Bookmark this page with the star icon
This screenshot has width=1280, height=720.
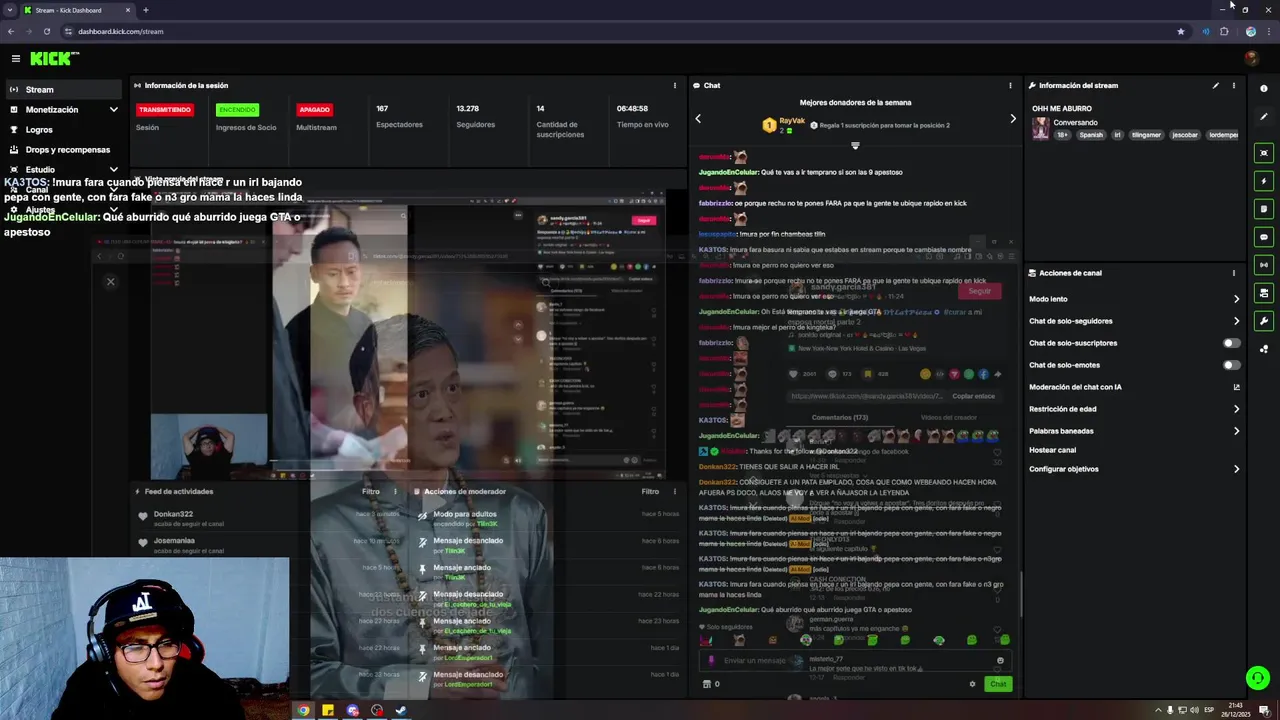pos(1181,31)
